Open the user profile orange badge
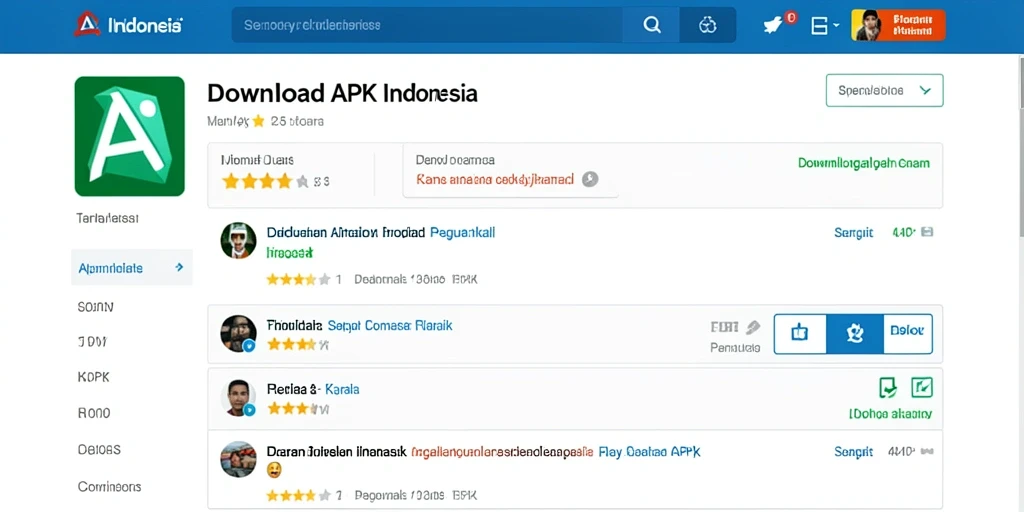Viewport: 1024px width, 512px height. click(x=898, y=25)
